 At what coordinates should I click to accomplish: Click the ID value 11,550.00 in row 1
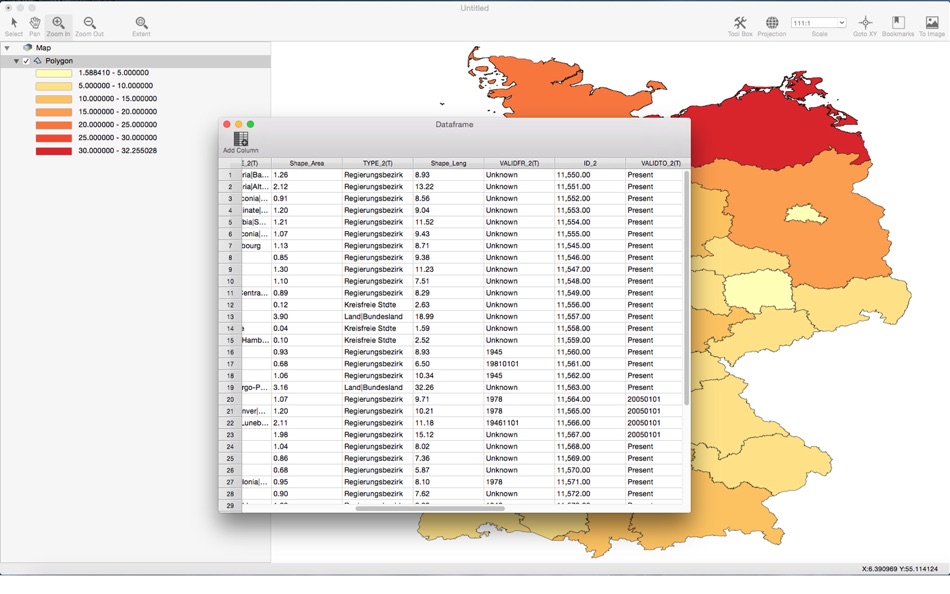click(x=590, y=175)
